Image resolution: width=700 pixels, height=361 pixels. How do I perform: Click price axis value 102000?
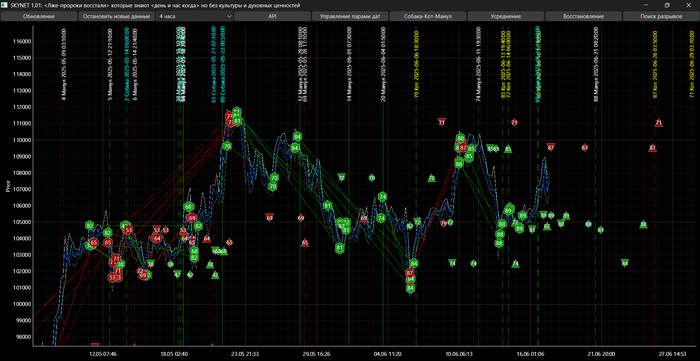23,271
